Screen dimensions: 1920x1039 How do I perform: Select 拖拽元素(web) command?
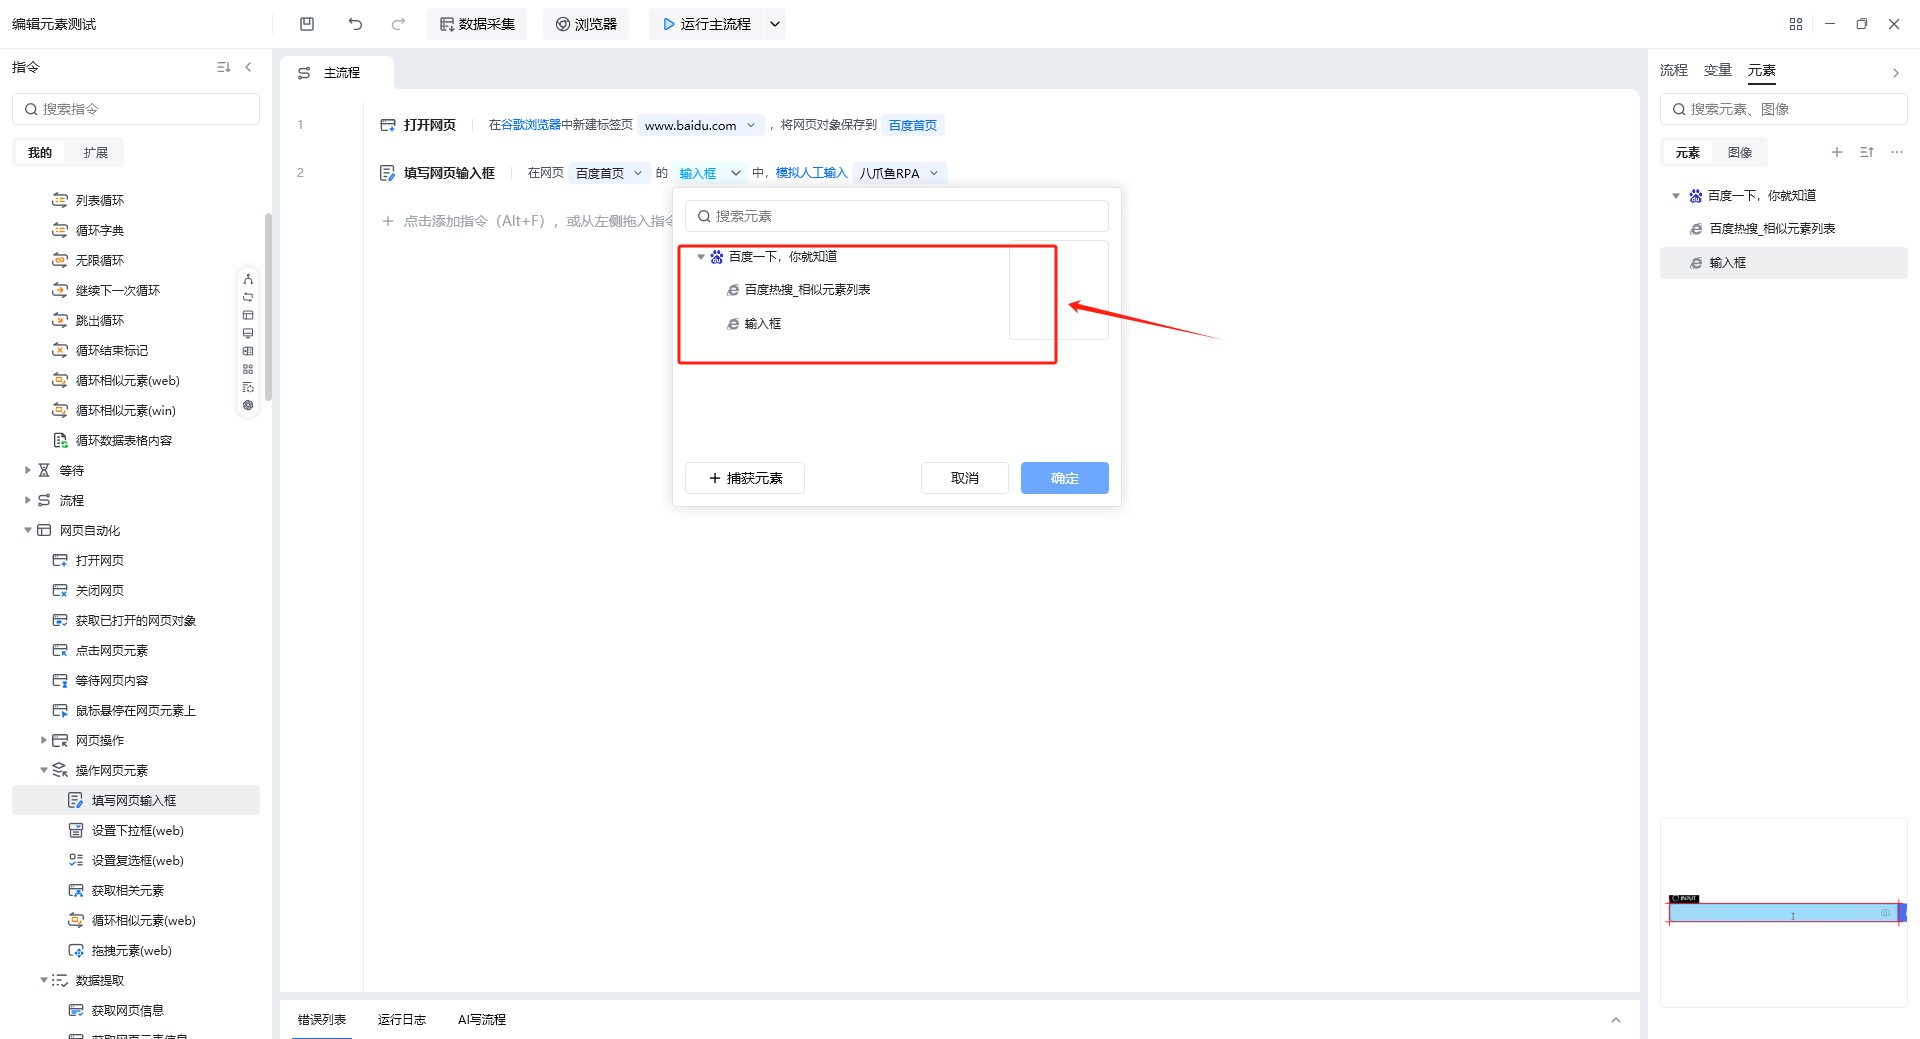click(x=131, y=950)
